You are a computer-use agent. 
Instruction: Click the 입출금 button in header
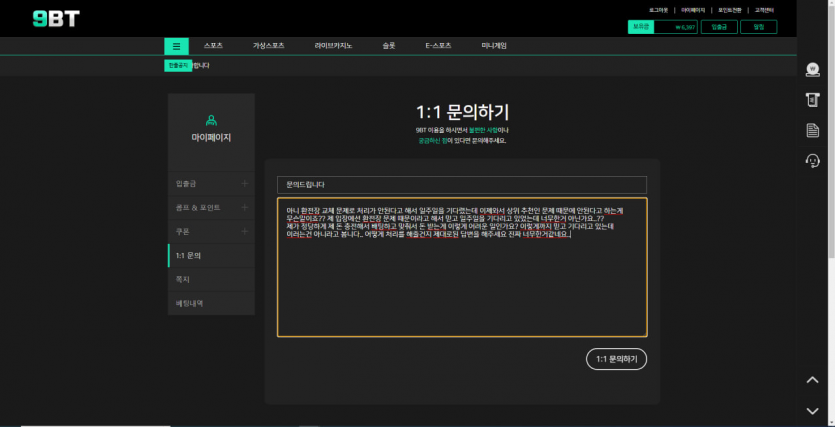tap(719, 27)
